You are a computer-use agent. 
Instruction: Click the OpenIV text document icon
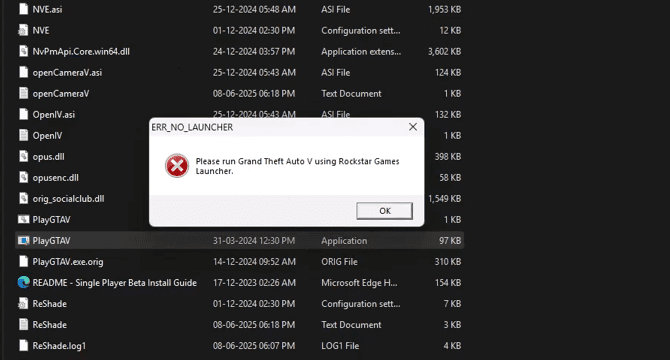24,135
